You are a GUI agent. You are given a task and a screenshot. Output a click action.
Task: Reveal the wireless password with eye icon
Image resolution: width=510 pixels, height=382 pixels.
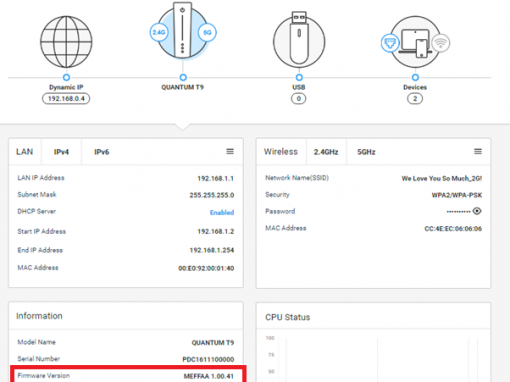click(x=477, y=211)
